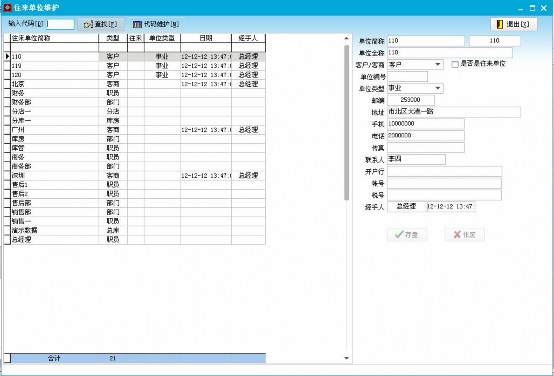554x376 pixels.
Task: Click filter cell under 往来单位简称 header
Action: (x=55, y=47)
